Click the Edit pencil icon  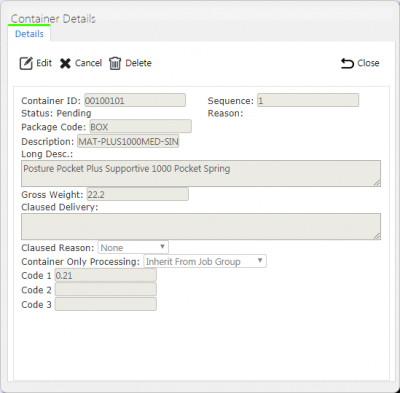[x=26, y=63]
